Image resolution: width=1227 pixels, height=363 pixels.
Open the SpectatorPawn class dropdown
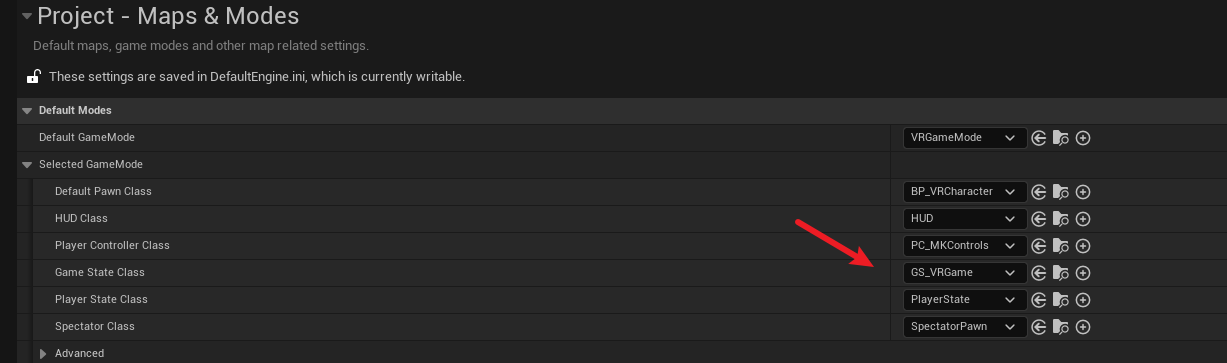point(964,327)
